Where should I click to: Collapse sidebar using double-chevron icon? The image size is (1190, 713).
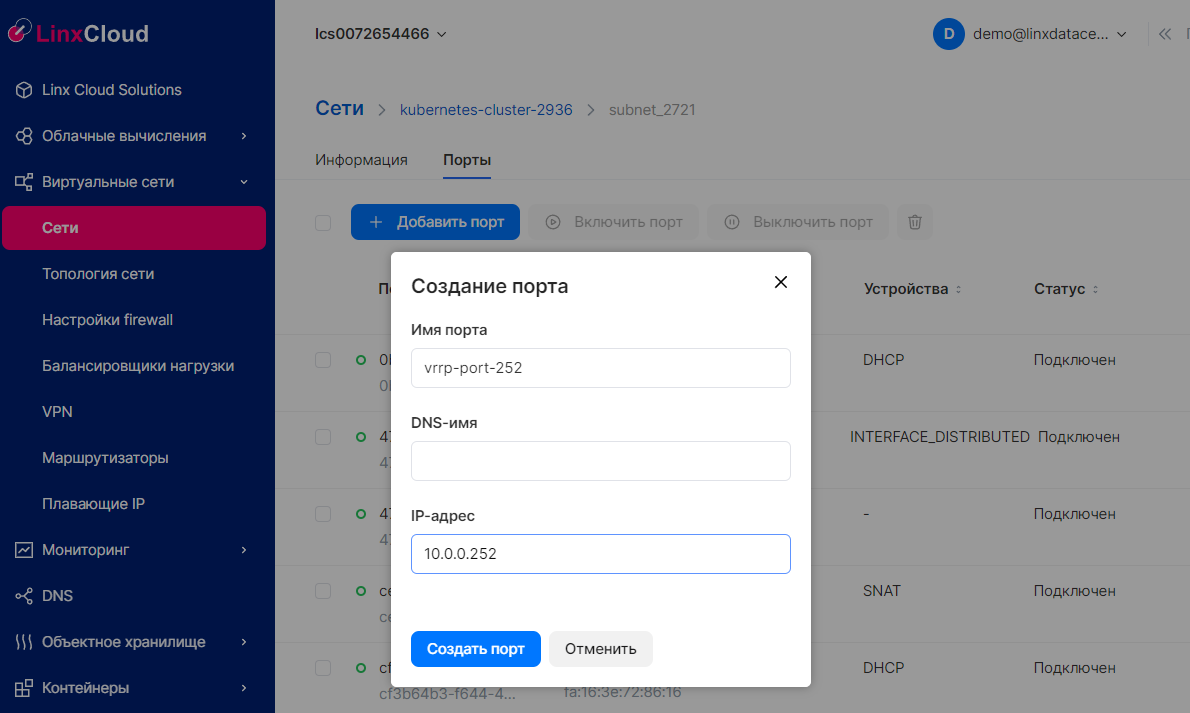click(x=1164, y=34)
